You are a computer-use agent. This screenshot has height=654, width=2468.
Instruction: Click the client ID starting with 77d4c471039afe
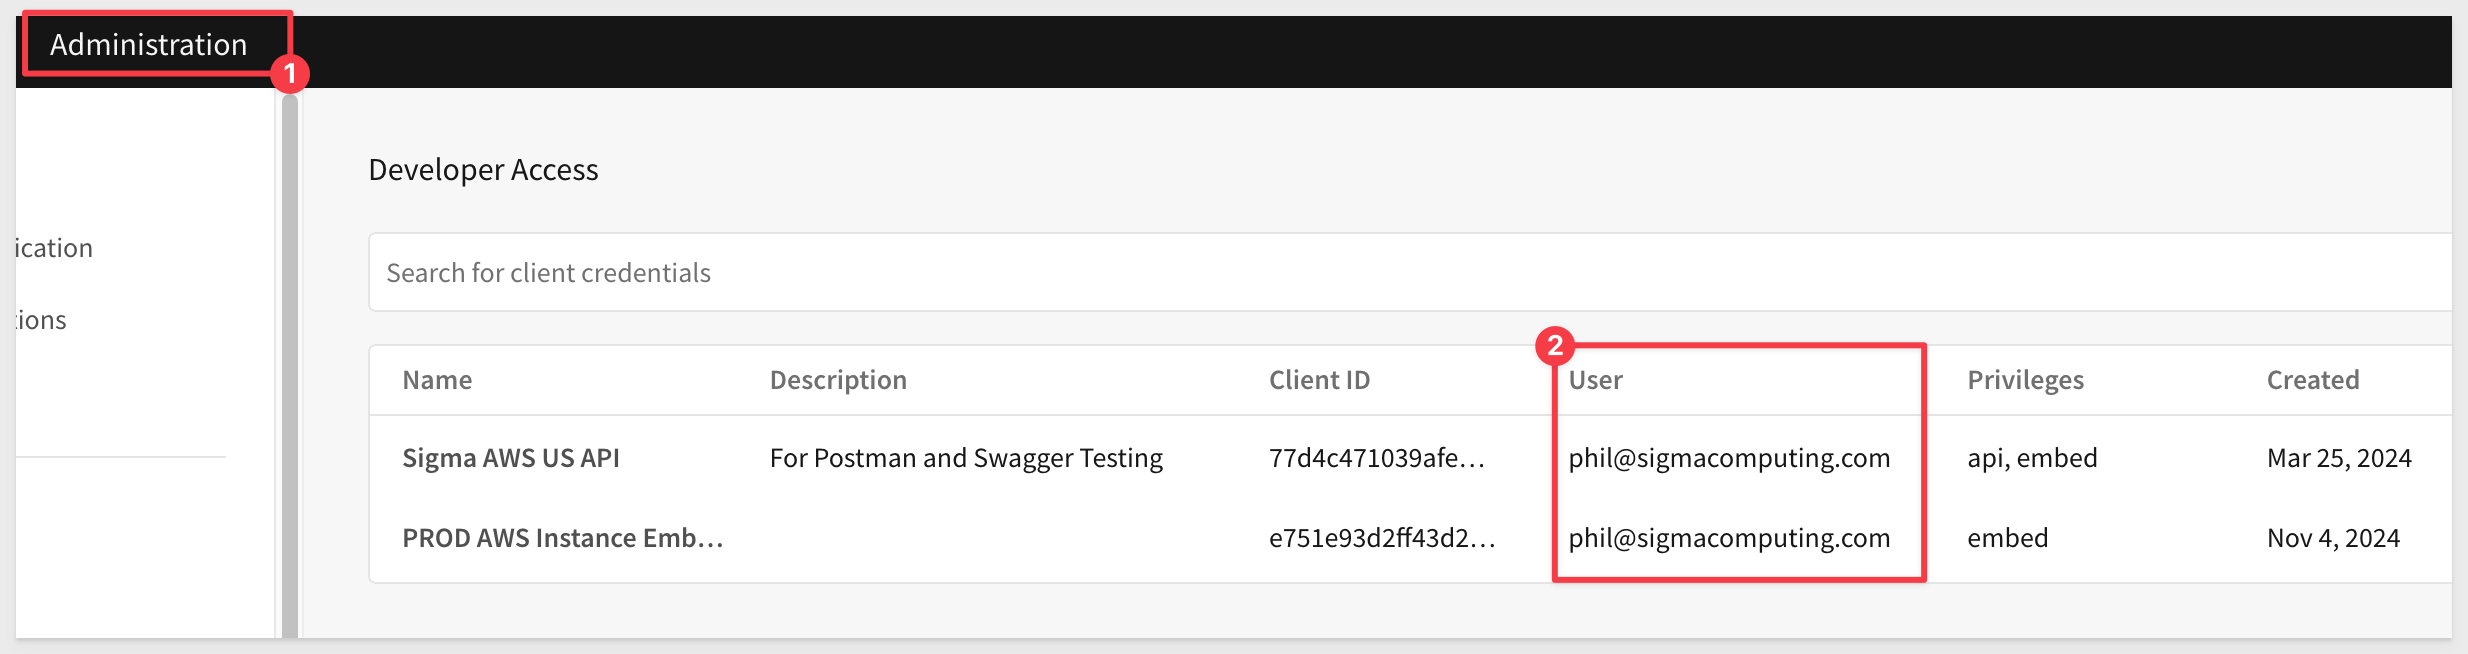coord(1376,458)
